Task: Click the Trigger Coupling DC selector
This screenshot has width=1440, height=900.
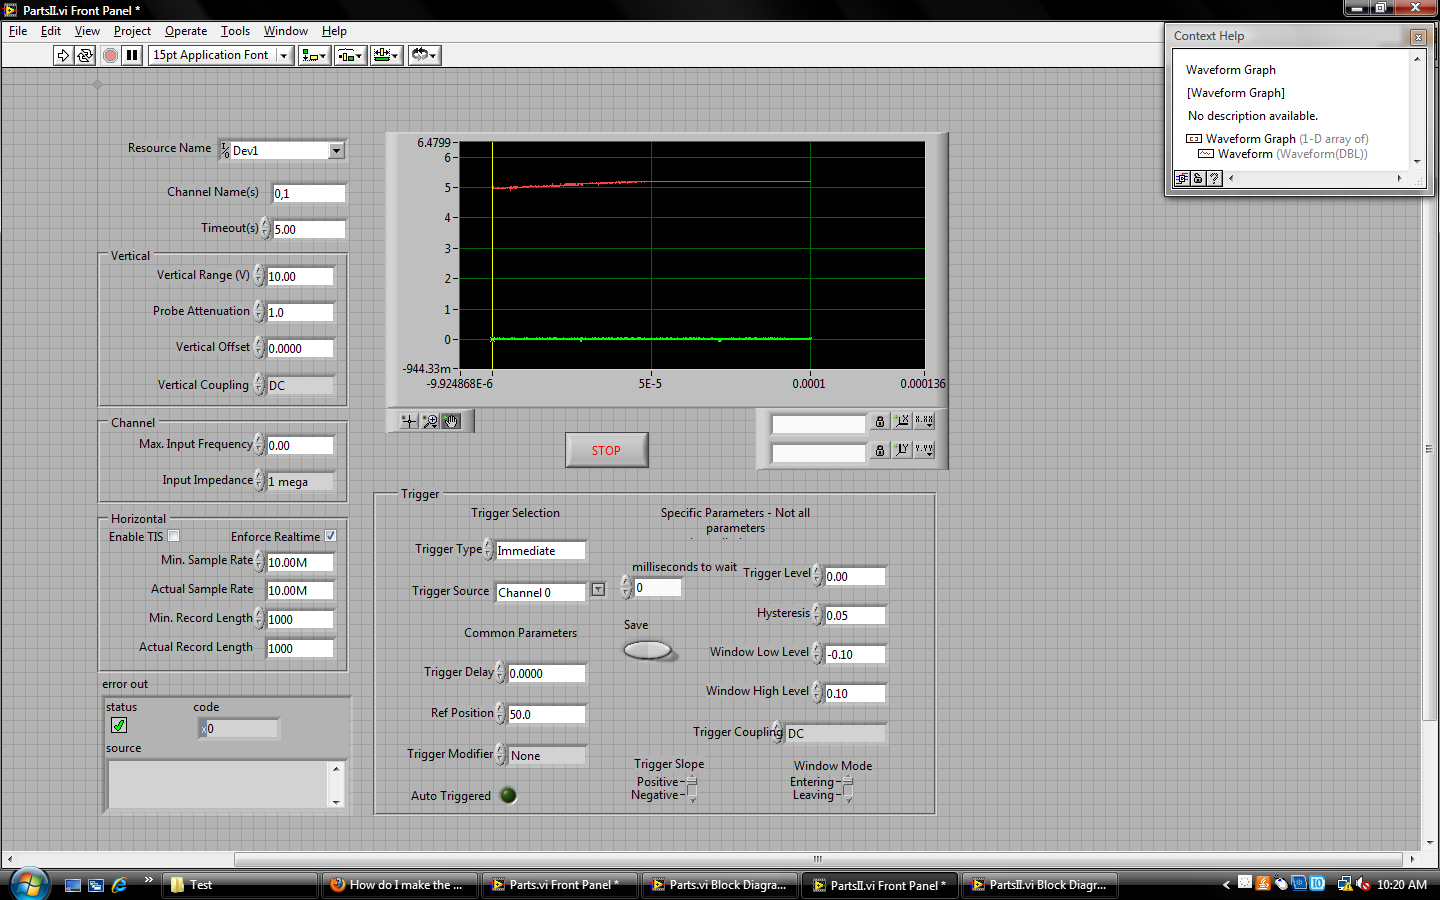Action: pos(835,733)
